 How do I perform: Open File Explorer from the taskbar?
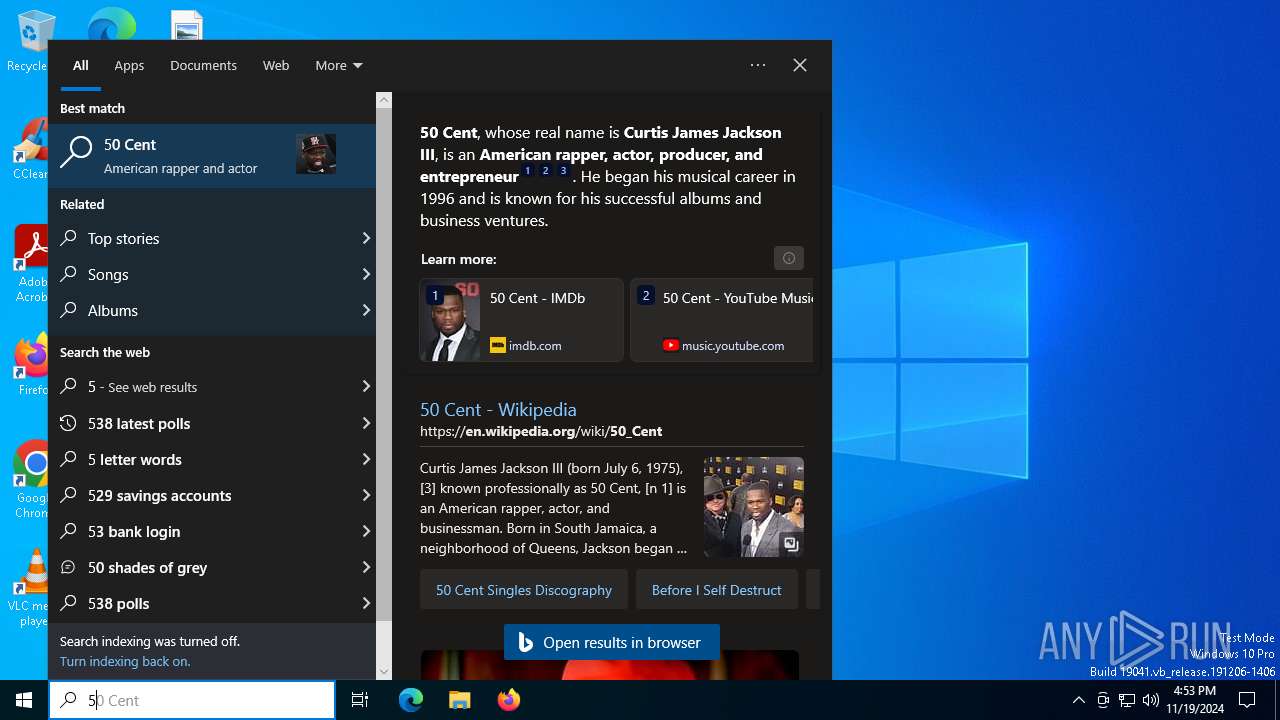[x=459, y=700]
